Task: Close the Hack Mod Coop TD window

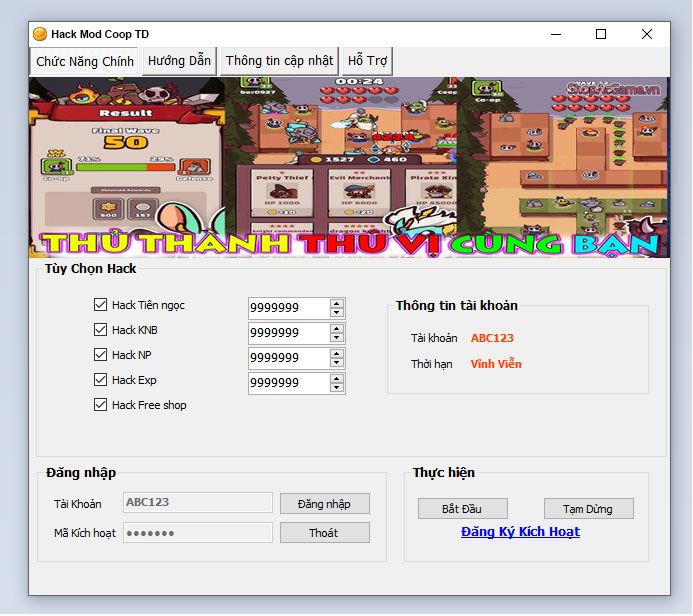Action: coord(647,34)
